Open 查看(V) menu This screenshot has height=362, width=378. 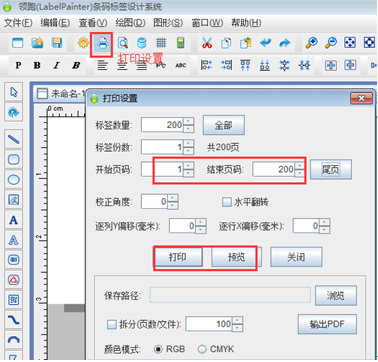click(x=93, y=23)
